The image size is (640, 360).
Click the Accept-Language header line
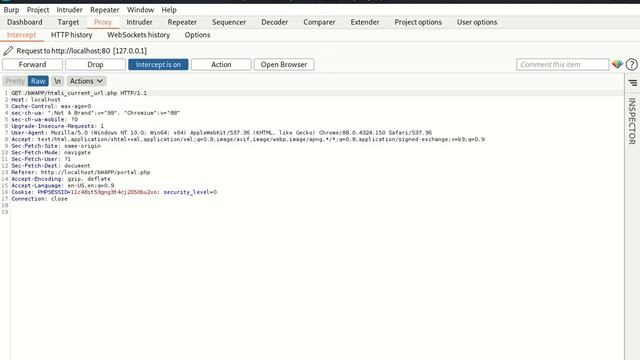[63, 185]
